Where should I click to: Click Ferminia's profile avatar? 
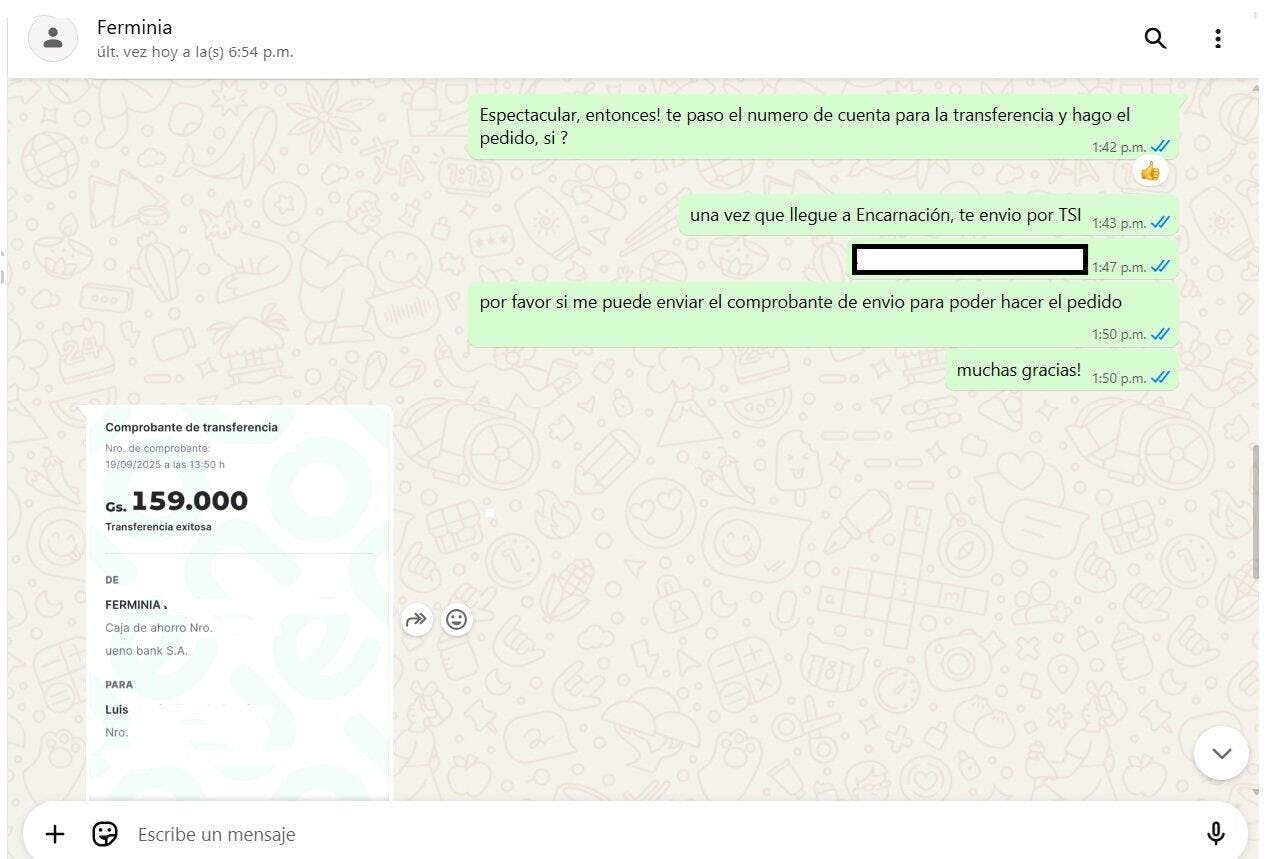53,39
